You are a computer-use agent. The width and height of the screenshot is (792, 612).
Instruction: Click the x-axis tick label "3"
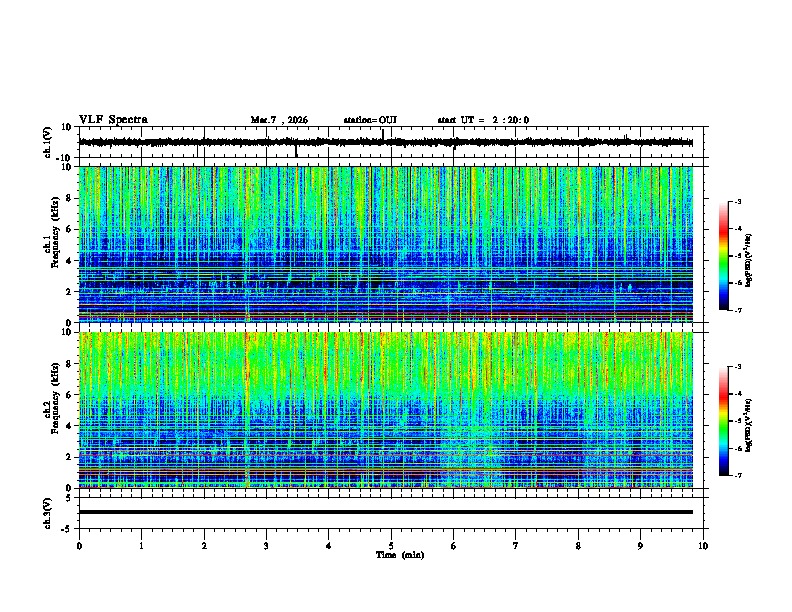266,546
